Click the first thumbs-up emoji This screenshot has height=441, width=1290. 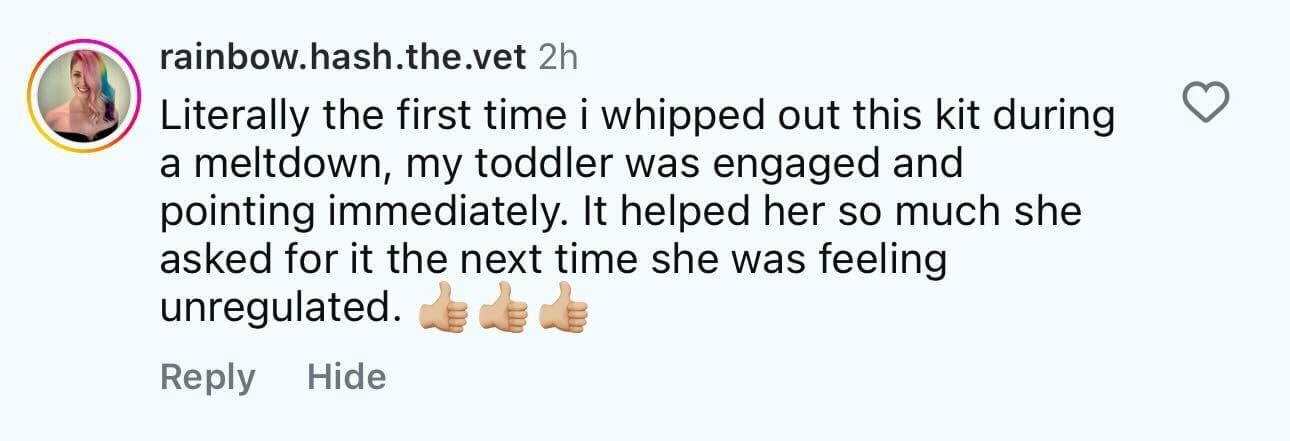[444, 313]
